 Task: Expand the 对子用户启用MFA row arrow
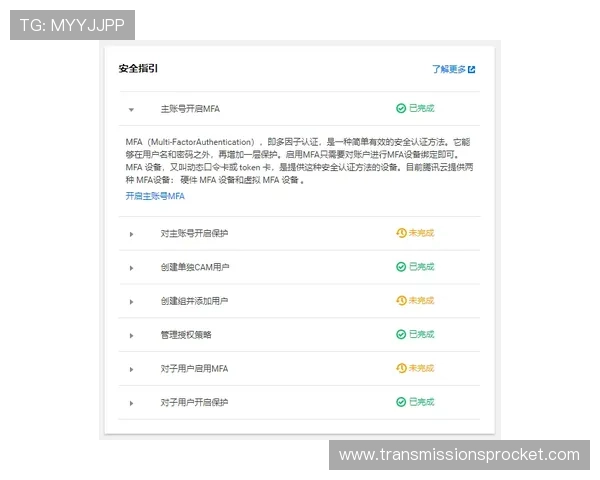131,369
